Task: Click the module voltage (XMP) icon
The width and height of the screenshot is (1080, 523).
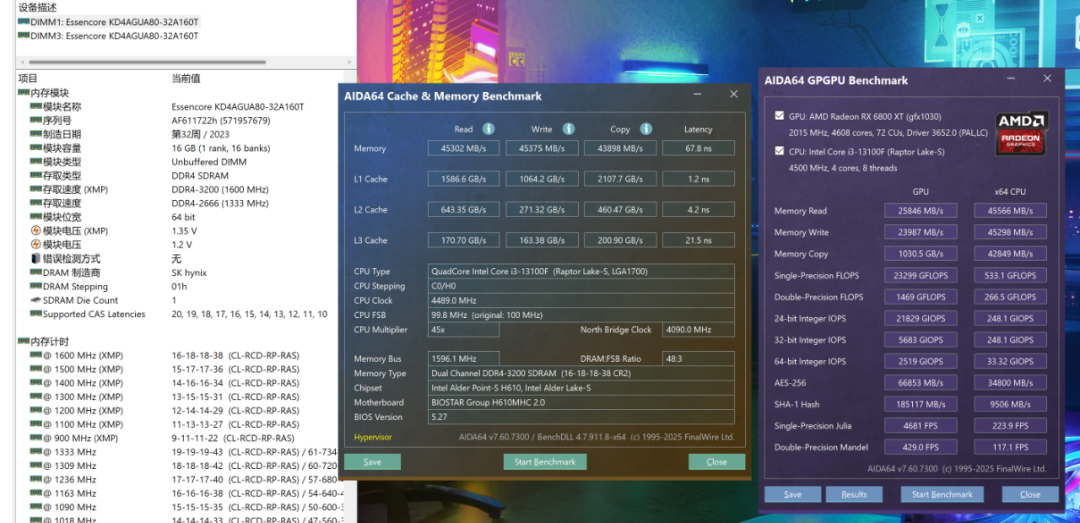Action: click(36, 231)
